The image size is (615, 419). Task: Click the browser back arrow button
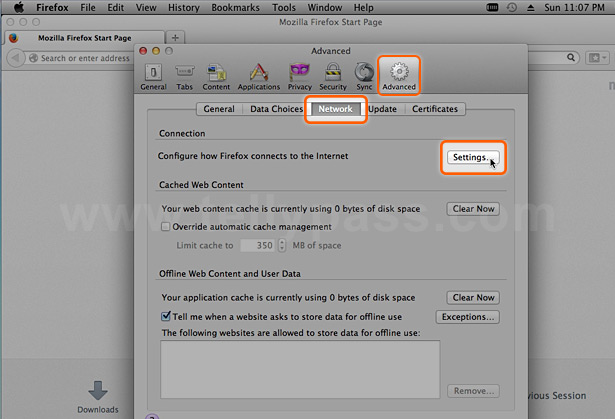(x=16, y=58)
